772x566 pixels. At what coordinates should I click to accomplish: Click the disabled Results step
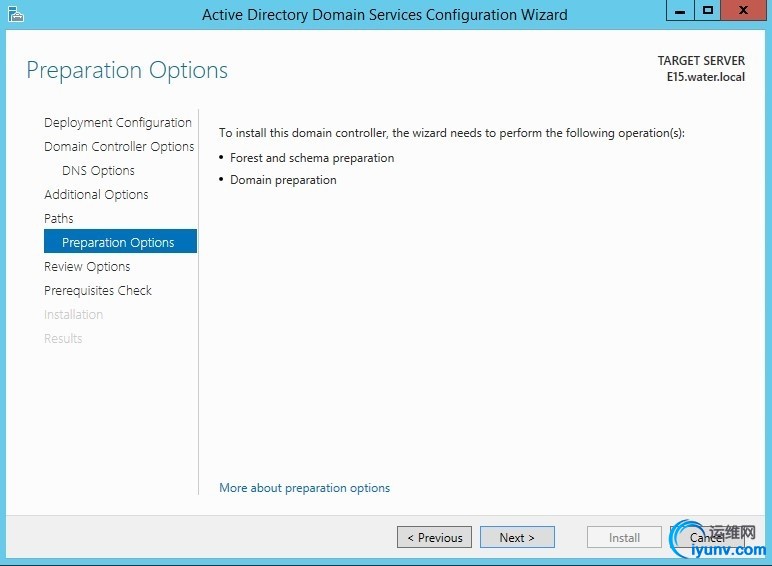tap(63, 339)
